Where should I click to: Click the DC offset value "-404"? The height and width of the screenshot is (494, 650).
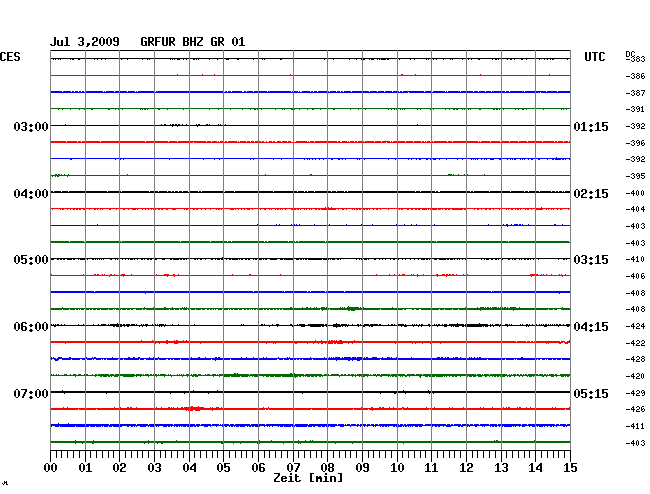pos(635,209)
